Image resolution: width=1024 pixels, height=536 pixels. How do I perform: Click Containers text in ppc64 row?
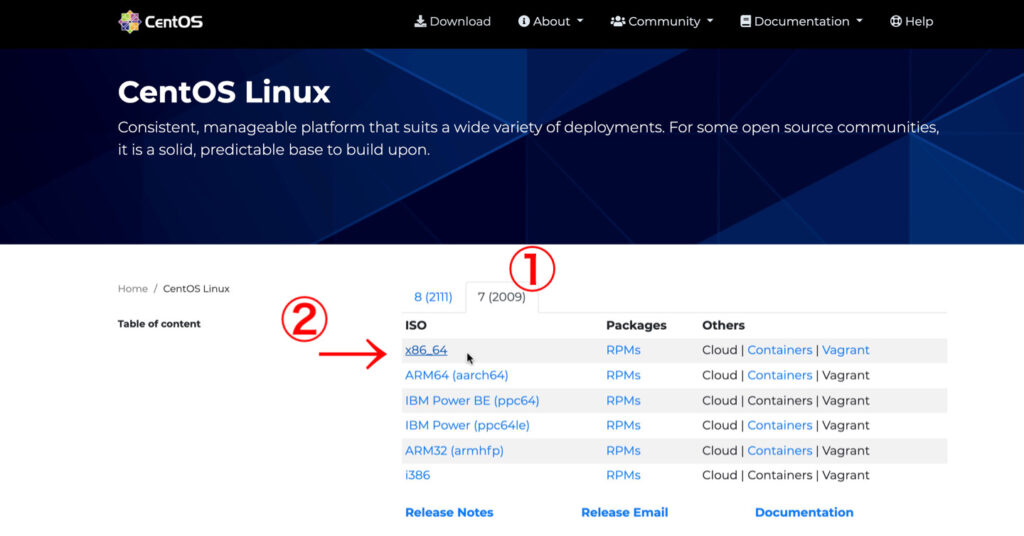coord(780,400)
